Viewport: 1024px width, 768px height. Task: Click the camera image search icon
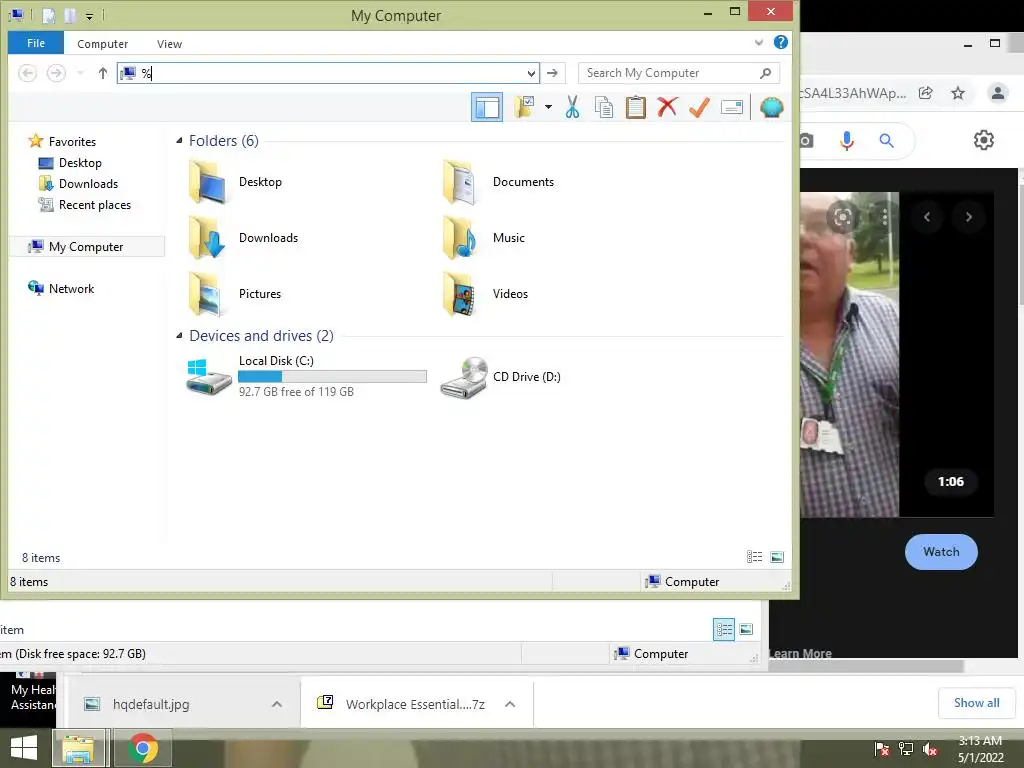[806, 140]
